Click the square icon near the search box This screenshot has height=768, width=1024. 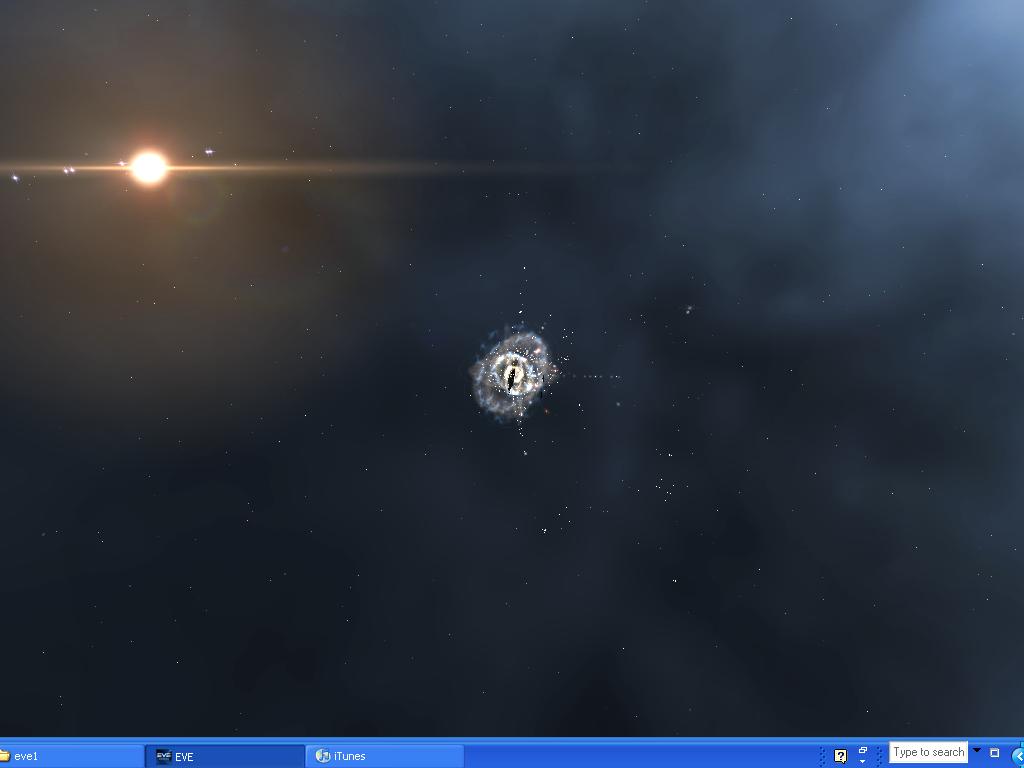(x=995, y=752)
